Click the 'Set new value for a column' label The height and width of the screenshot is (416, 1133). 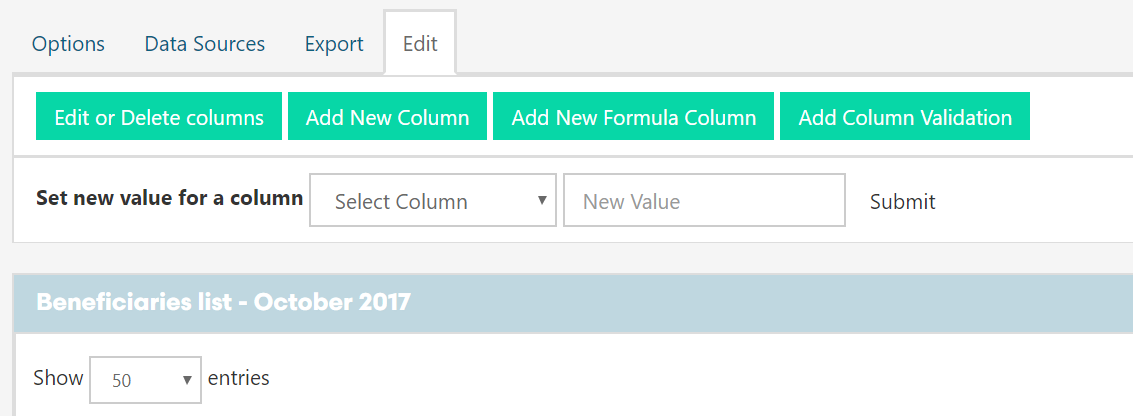169,198
